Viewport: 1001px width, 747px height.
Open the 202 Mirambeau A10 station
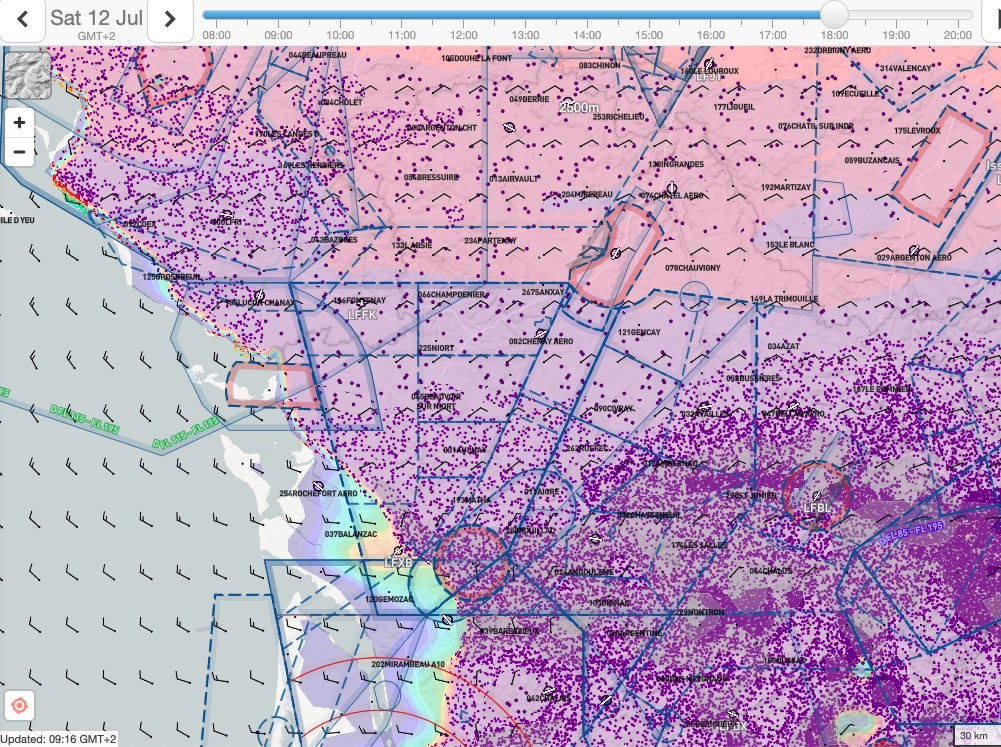(x=408, y=664)
